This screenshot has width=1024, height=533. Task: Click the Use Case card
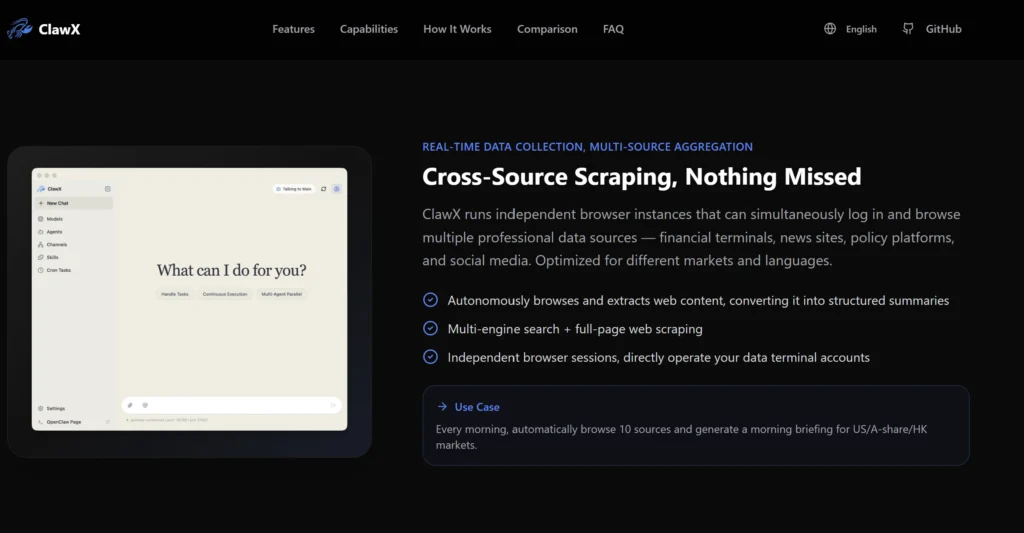click(696, 425)
